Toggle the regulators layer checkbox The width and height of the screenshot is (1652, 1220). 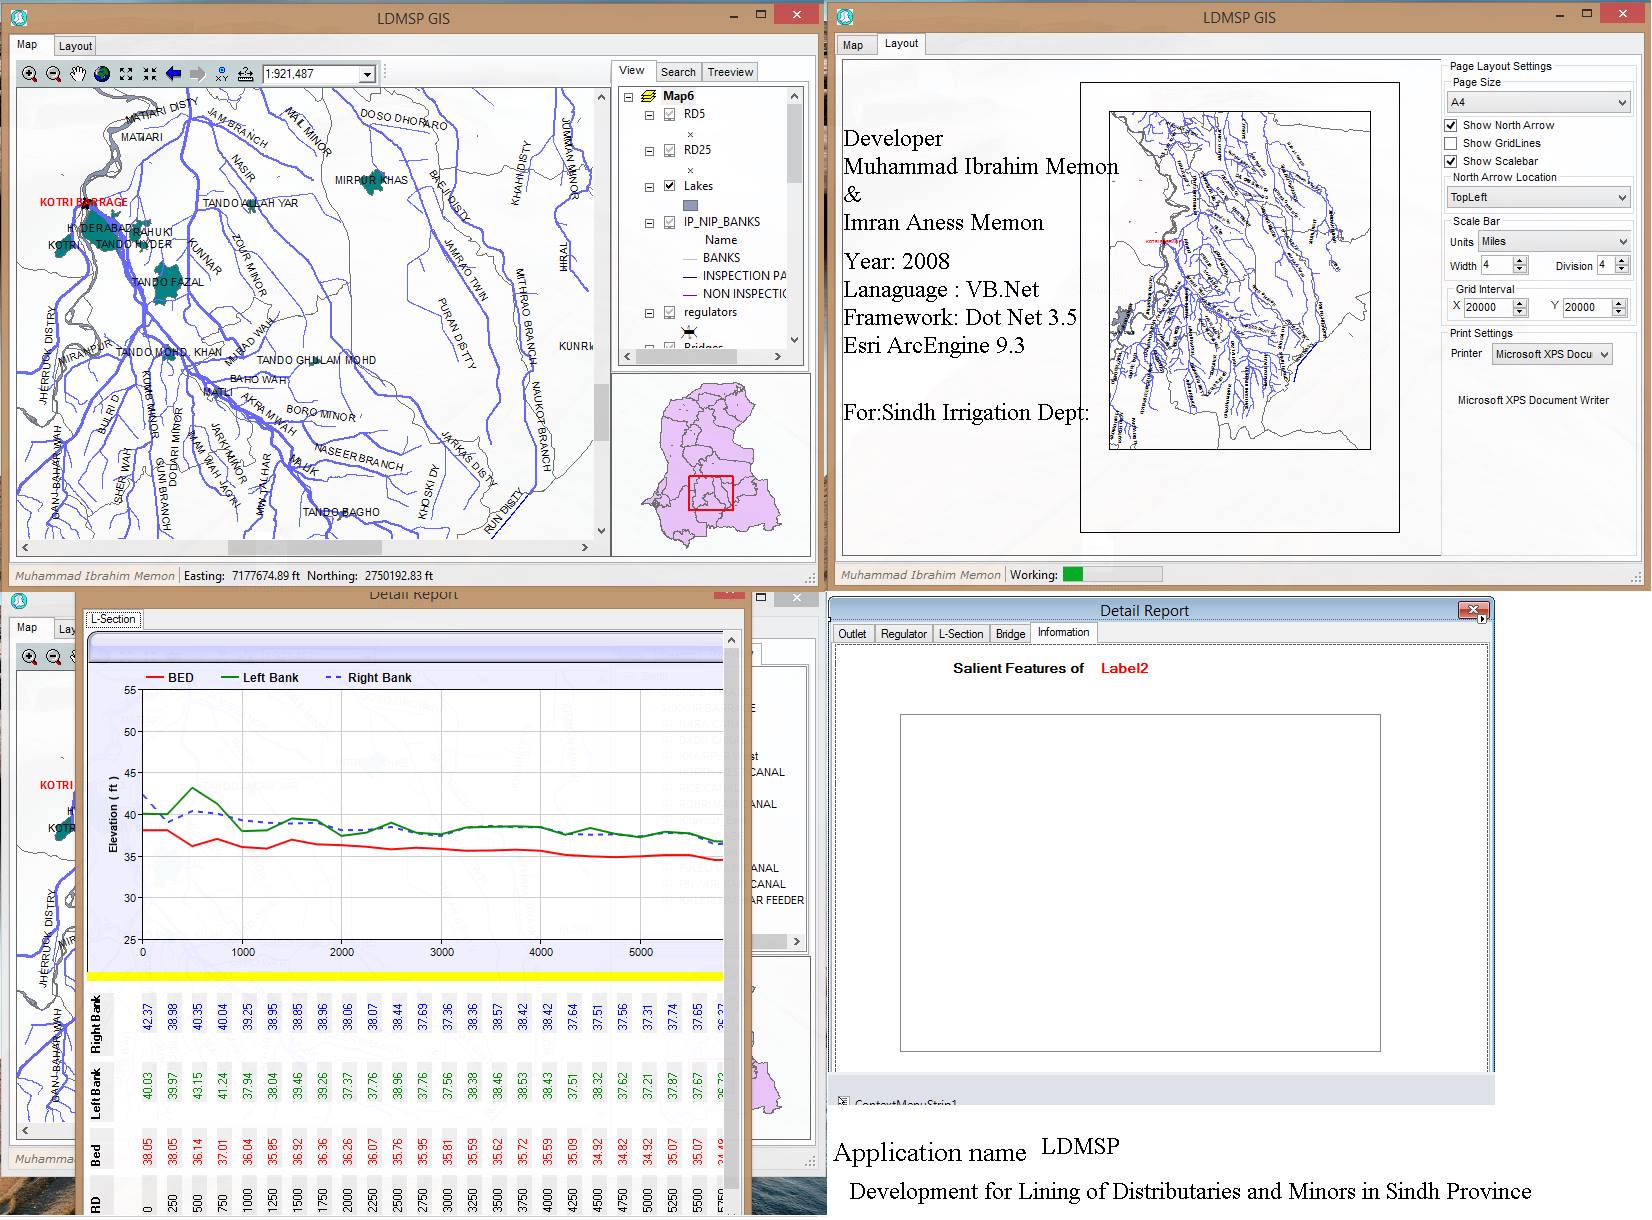(x=670, y=313)
